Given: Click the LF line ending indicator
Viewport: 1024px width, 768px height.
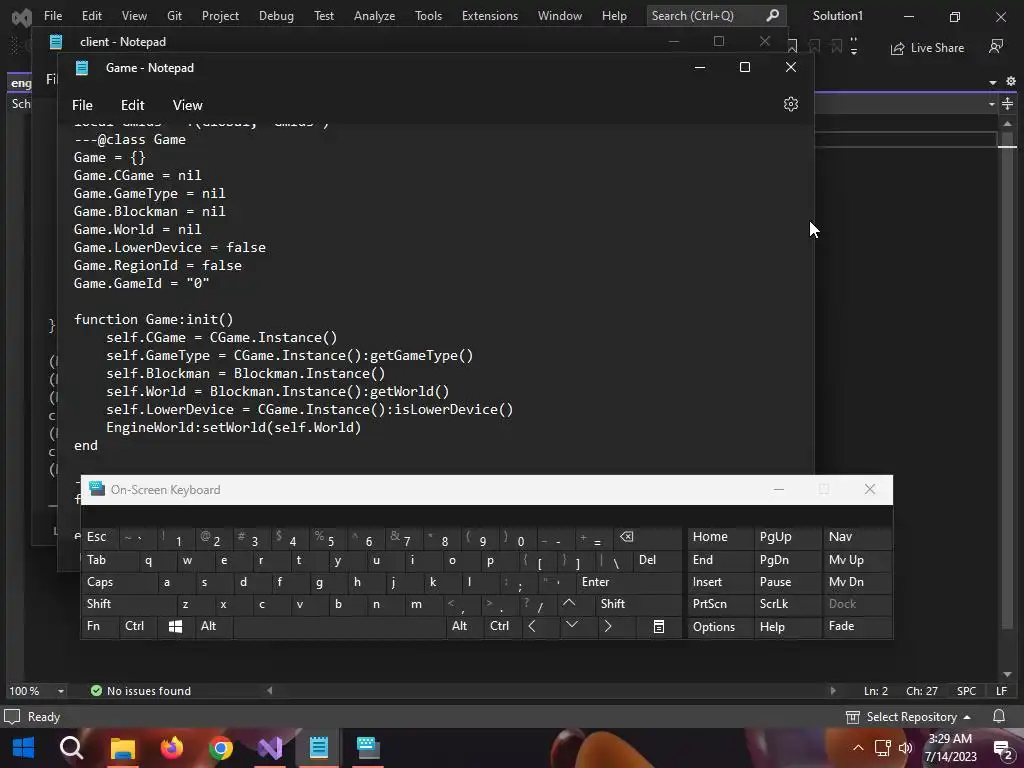Looking at the screenshot, I should (1001, 691).
